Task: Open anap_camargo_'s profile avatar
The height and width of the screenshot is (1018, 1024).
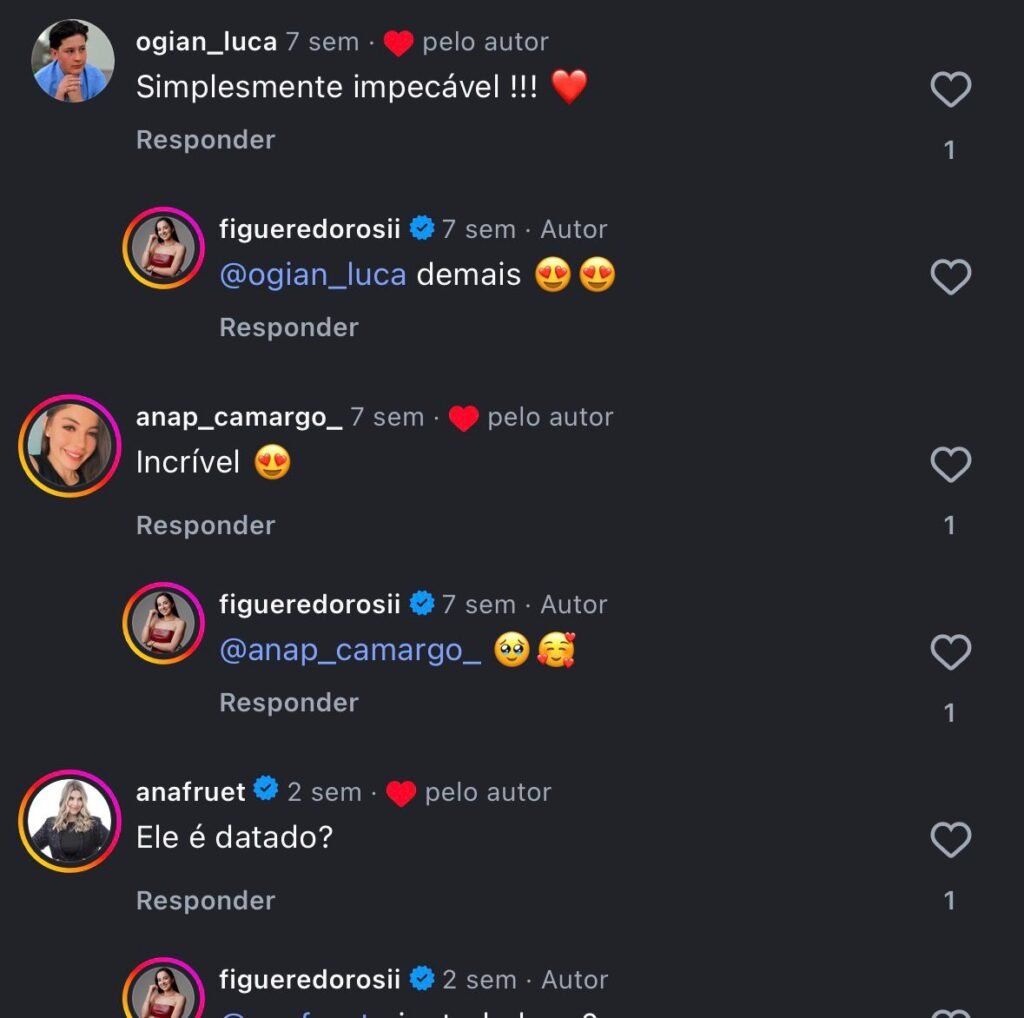Action: (69, 446)
